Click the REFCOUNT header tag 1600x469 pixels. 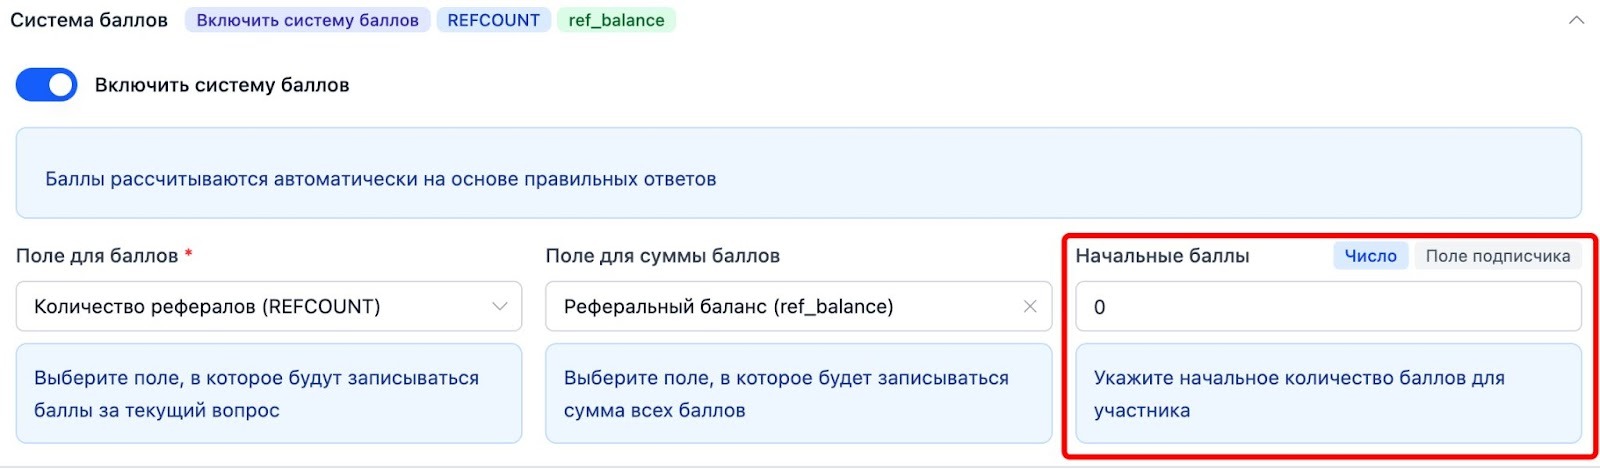coord(493,20)
